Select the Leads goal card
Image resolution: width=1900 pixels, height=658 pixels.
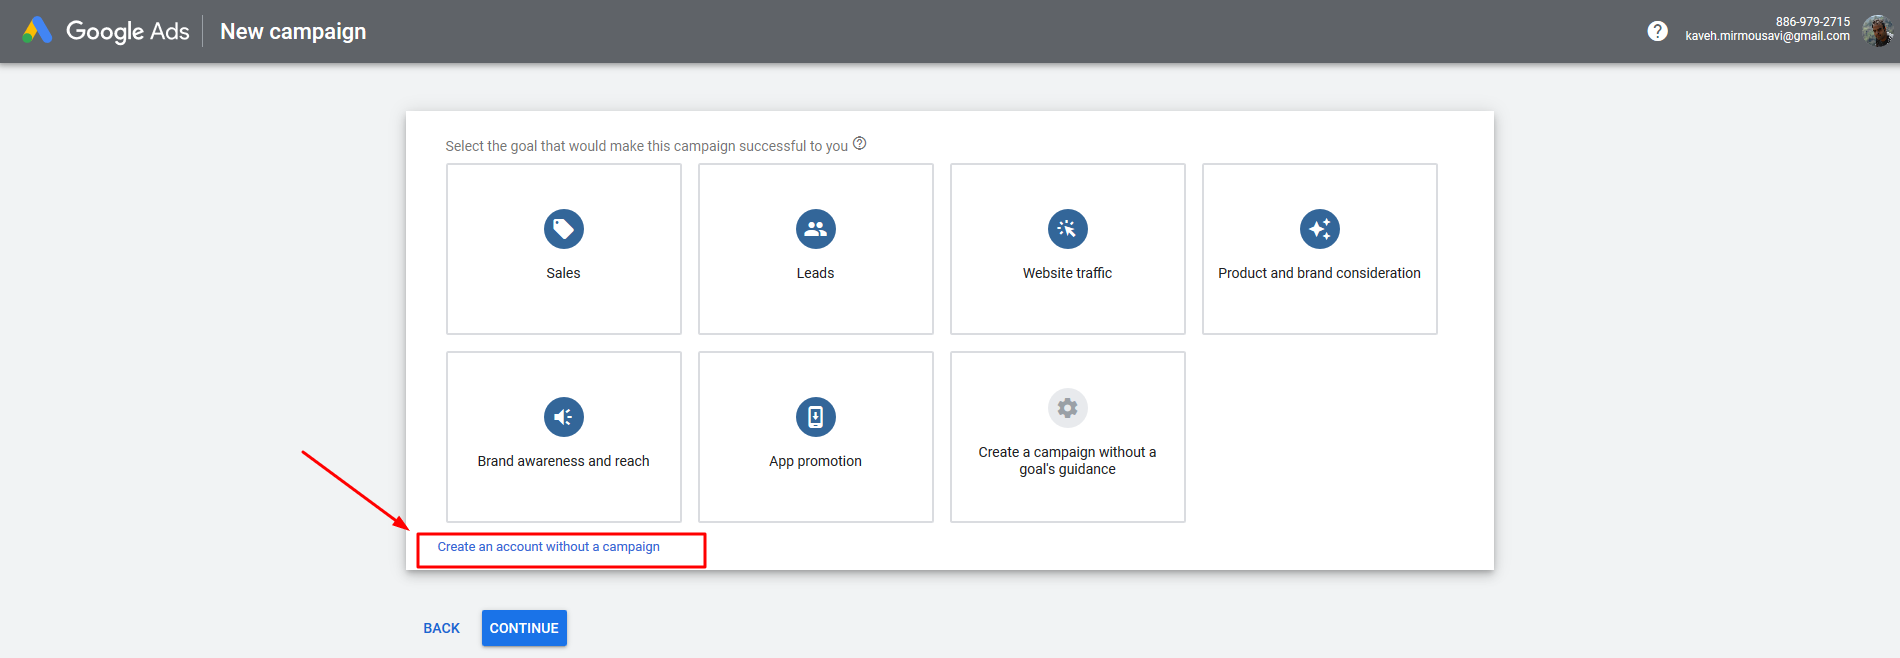coord(816,249)
